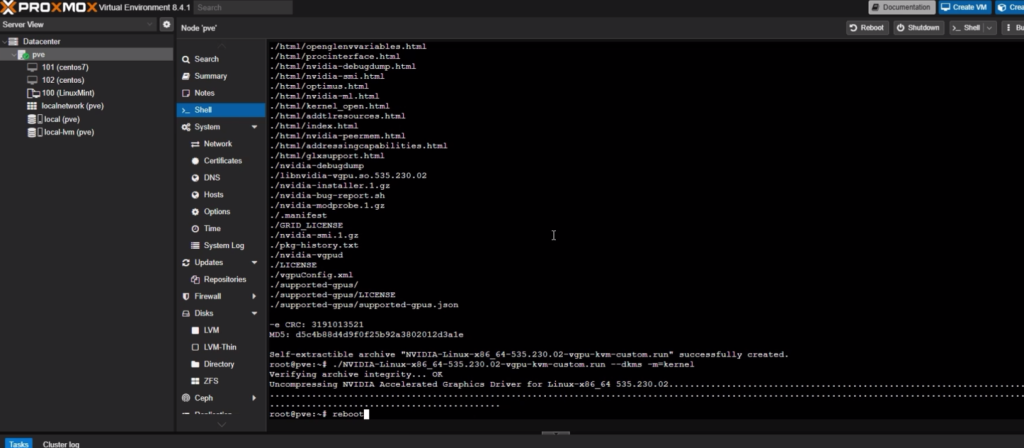Open the ZFS panel
1024x448 pixels.
tap(211, 381)
